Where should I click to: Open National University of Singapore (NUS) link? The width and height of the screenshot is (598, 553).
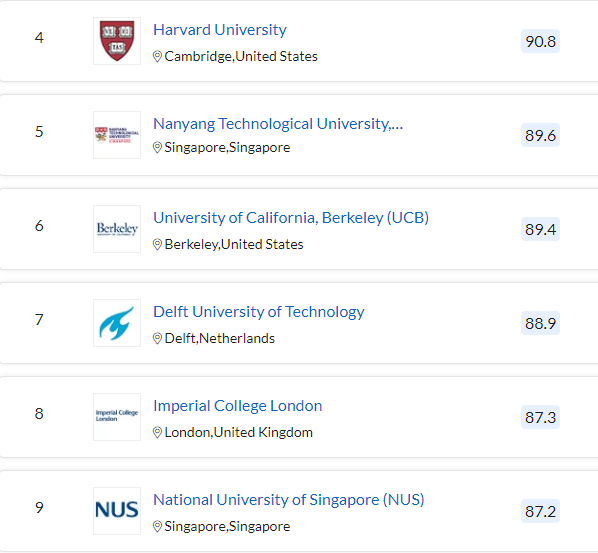(x=289, y=500)
